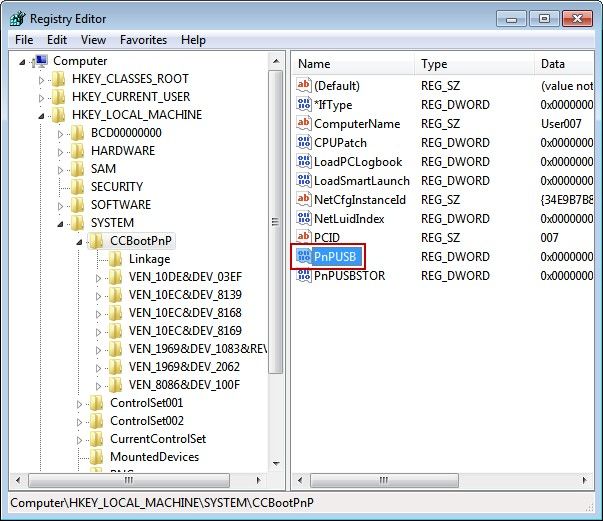603x521 pixels.
Task: Click the tree pane vertical scrollbar thumb
Action: coord(275,222)
